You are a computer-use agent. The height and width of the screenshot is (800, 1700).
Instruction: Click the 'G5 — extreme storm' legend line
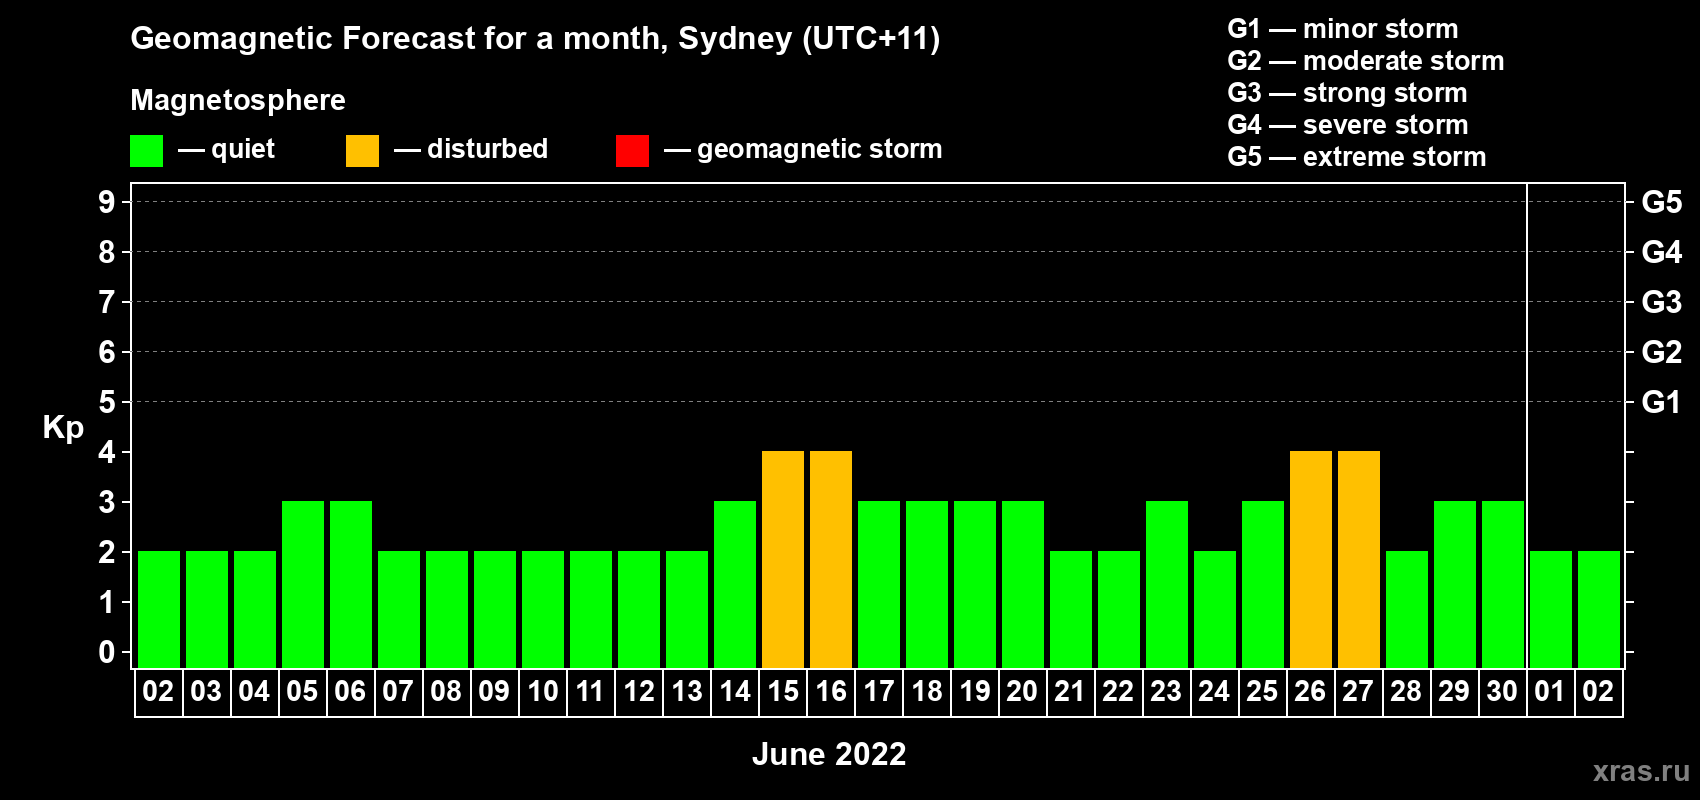coord(1357,157)
